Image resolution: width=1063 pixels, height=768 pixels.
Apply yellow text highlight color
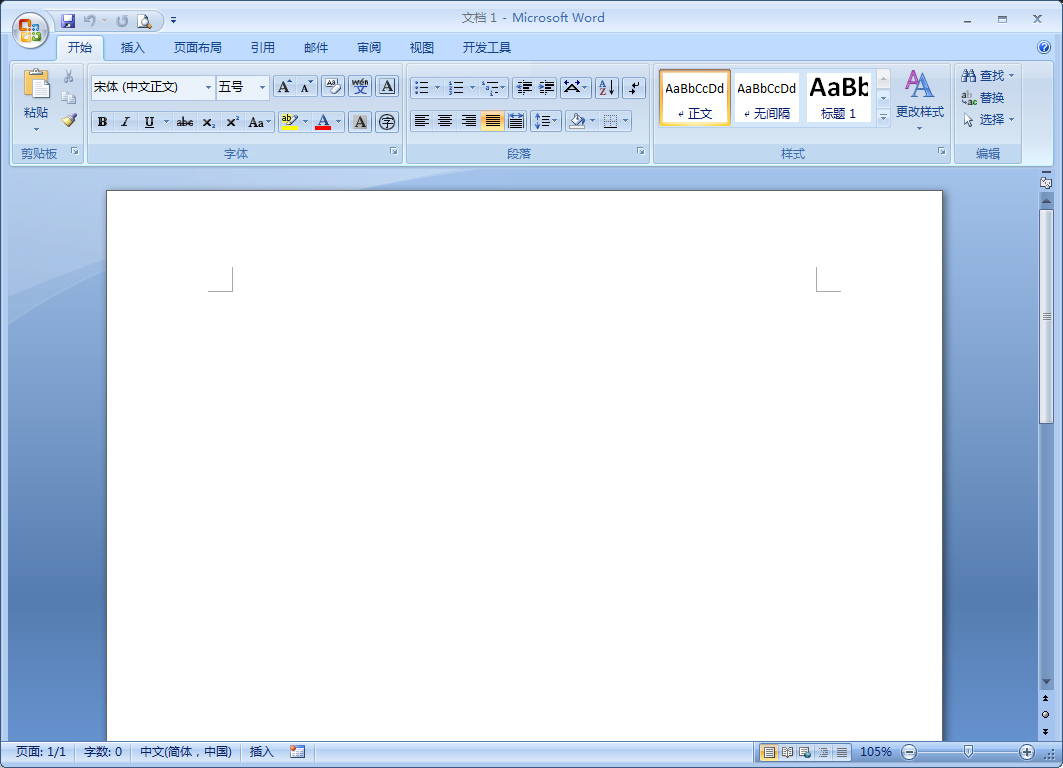pyautogui.click(x=290, y=122)
